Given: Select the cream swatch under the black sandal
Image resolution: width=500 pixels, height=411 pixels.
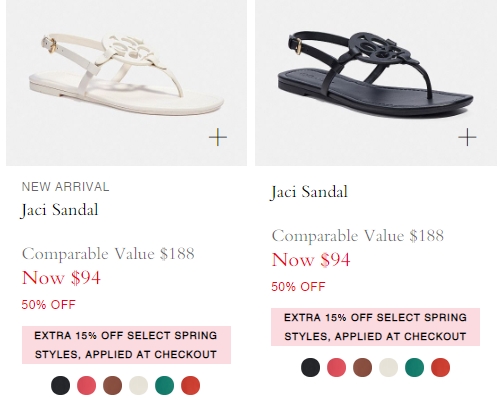Looking at the screenshot, I should point(388,367).
